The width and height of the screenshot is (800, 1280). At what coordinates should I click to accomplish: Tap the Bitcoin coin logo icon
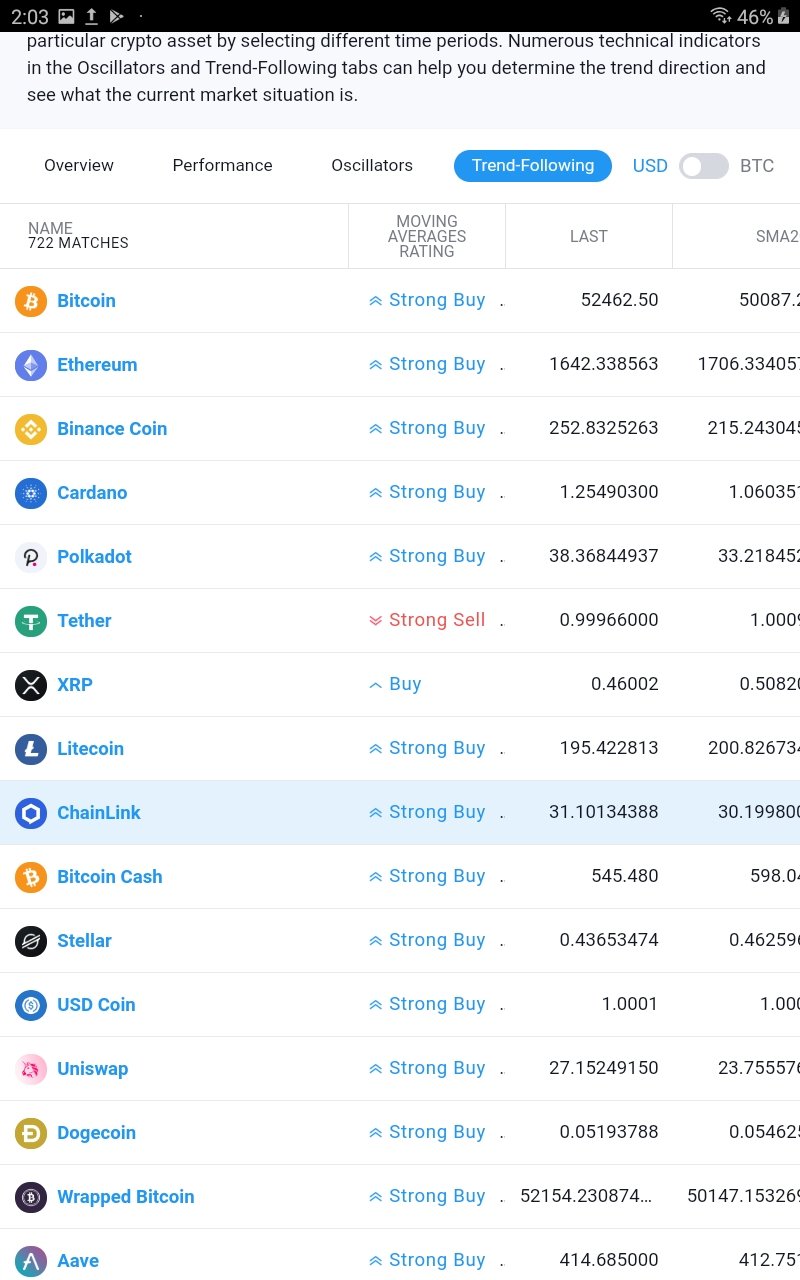(x=31, y=301)
